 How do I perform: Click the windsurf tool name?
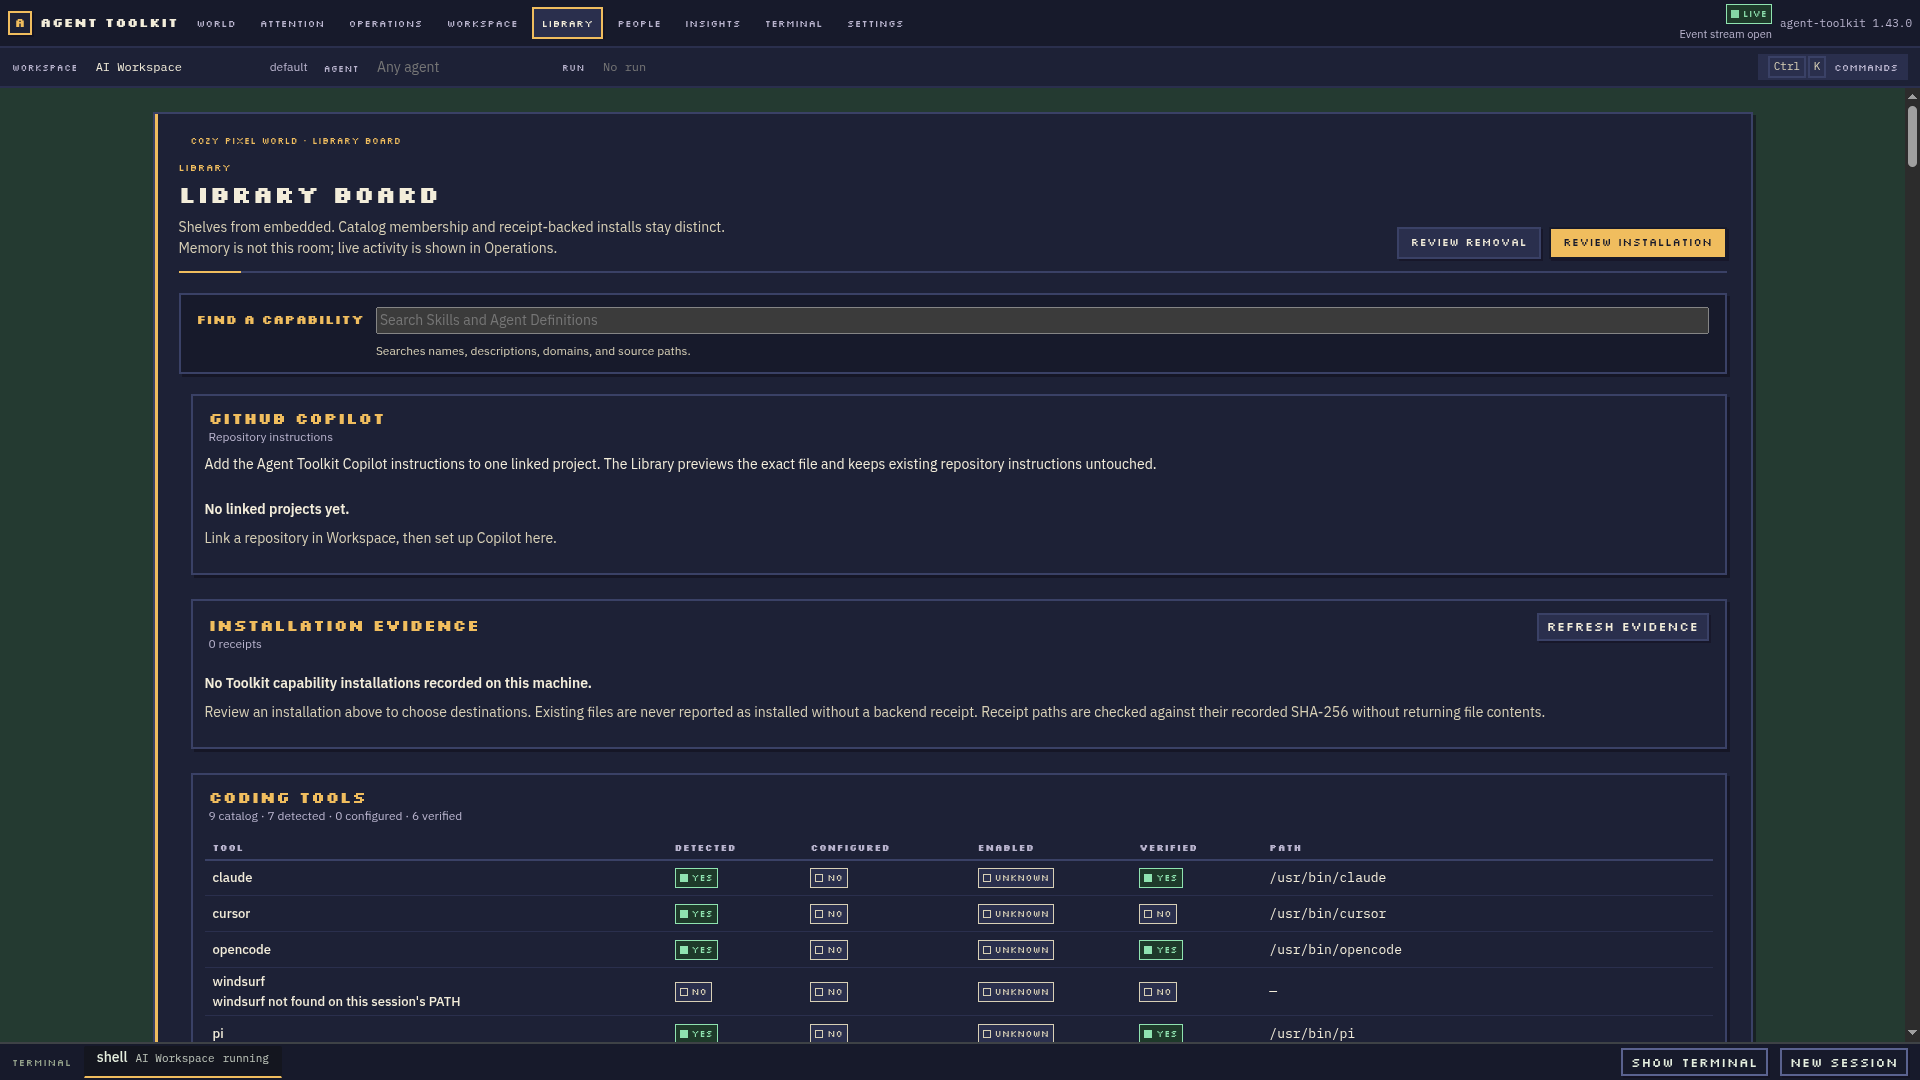238,982
